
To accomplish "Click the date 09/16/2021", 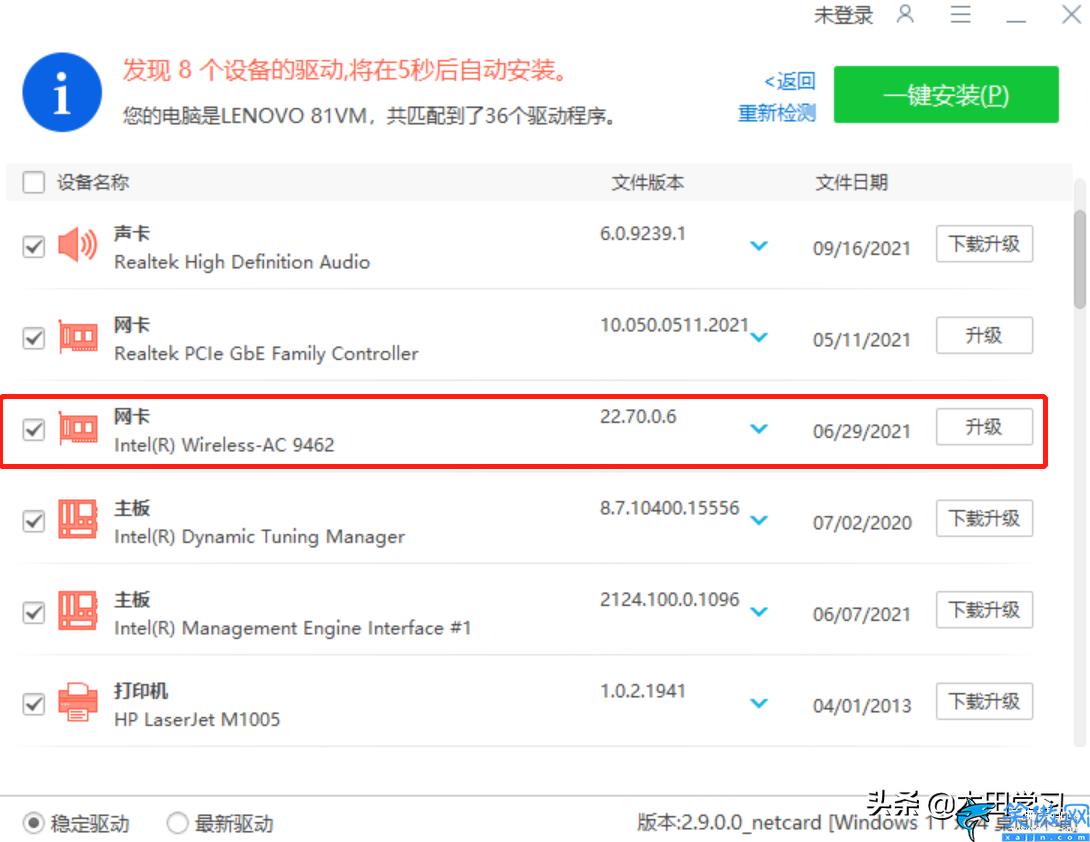I will coord(862,248).
